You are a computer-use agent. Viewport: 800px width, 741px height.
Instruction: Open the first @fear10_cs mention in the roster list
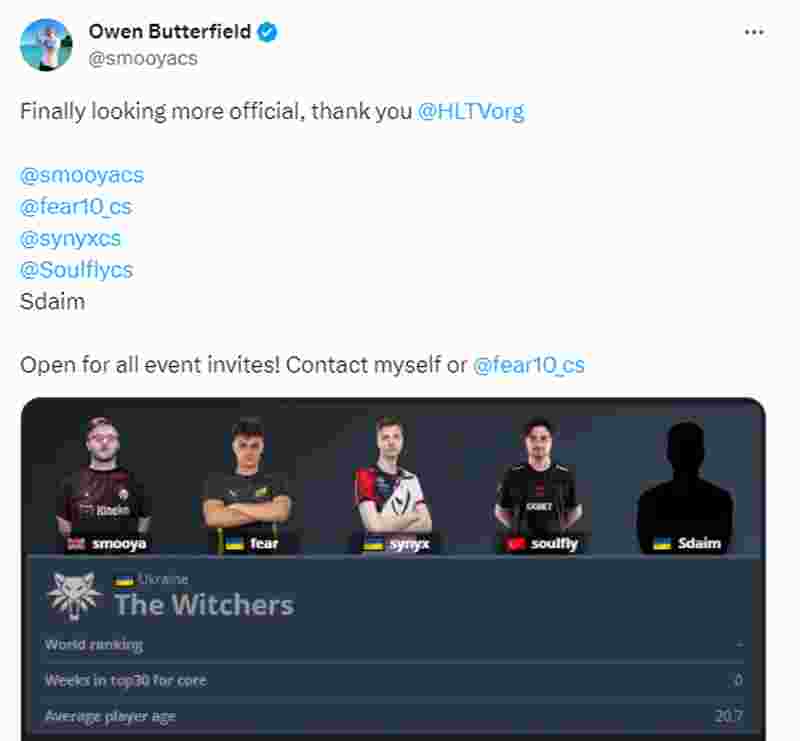tap(76, 207)
